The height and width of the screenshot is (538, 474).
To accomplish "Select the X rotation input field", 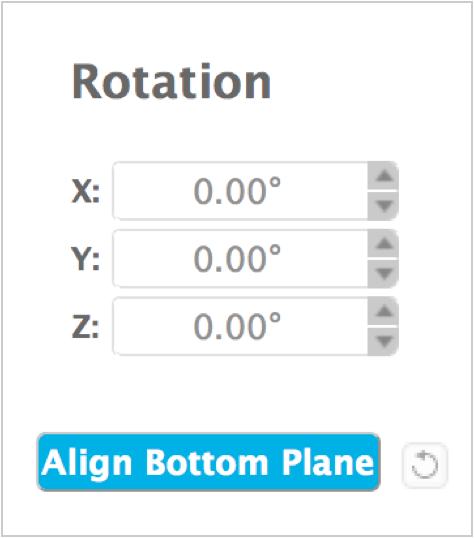I will point(241,191).
